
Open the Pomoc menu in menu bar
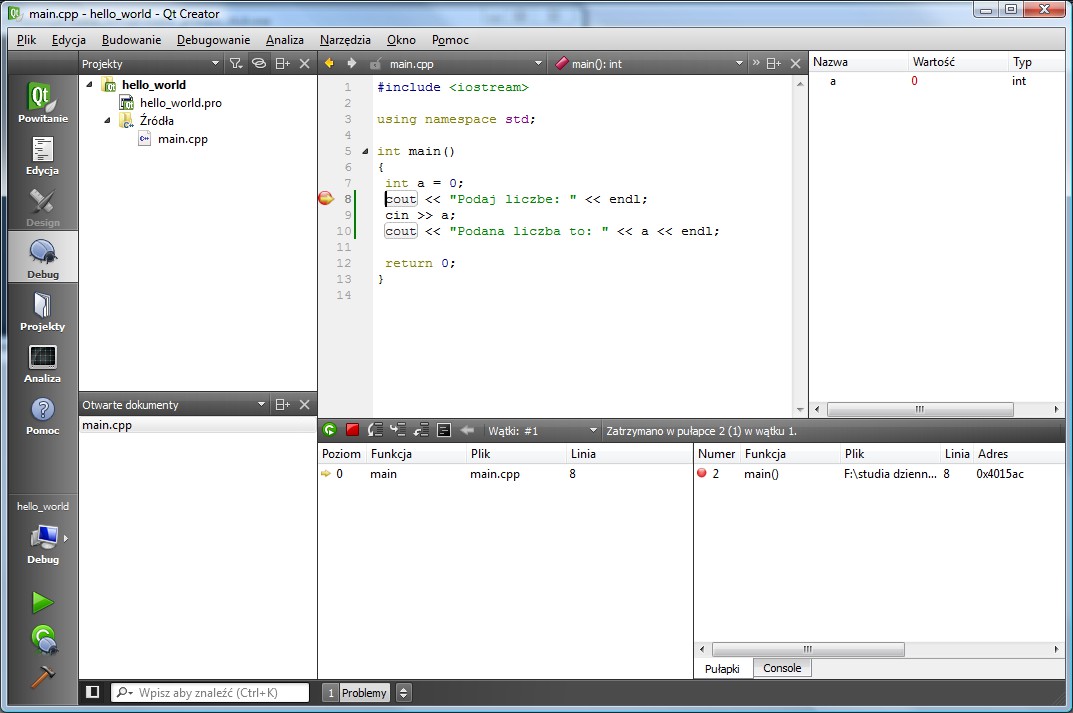pyautogui.click(x=450, y=40)
